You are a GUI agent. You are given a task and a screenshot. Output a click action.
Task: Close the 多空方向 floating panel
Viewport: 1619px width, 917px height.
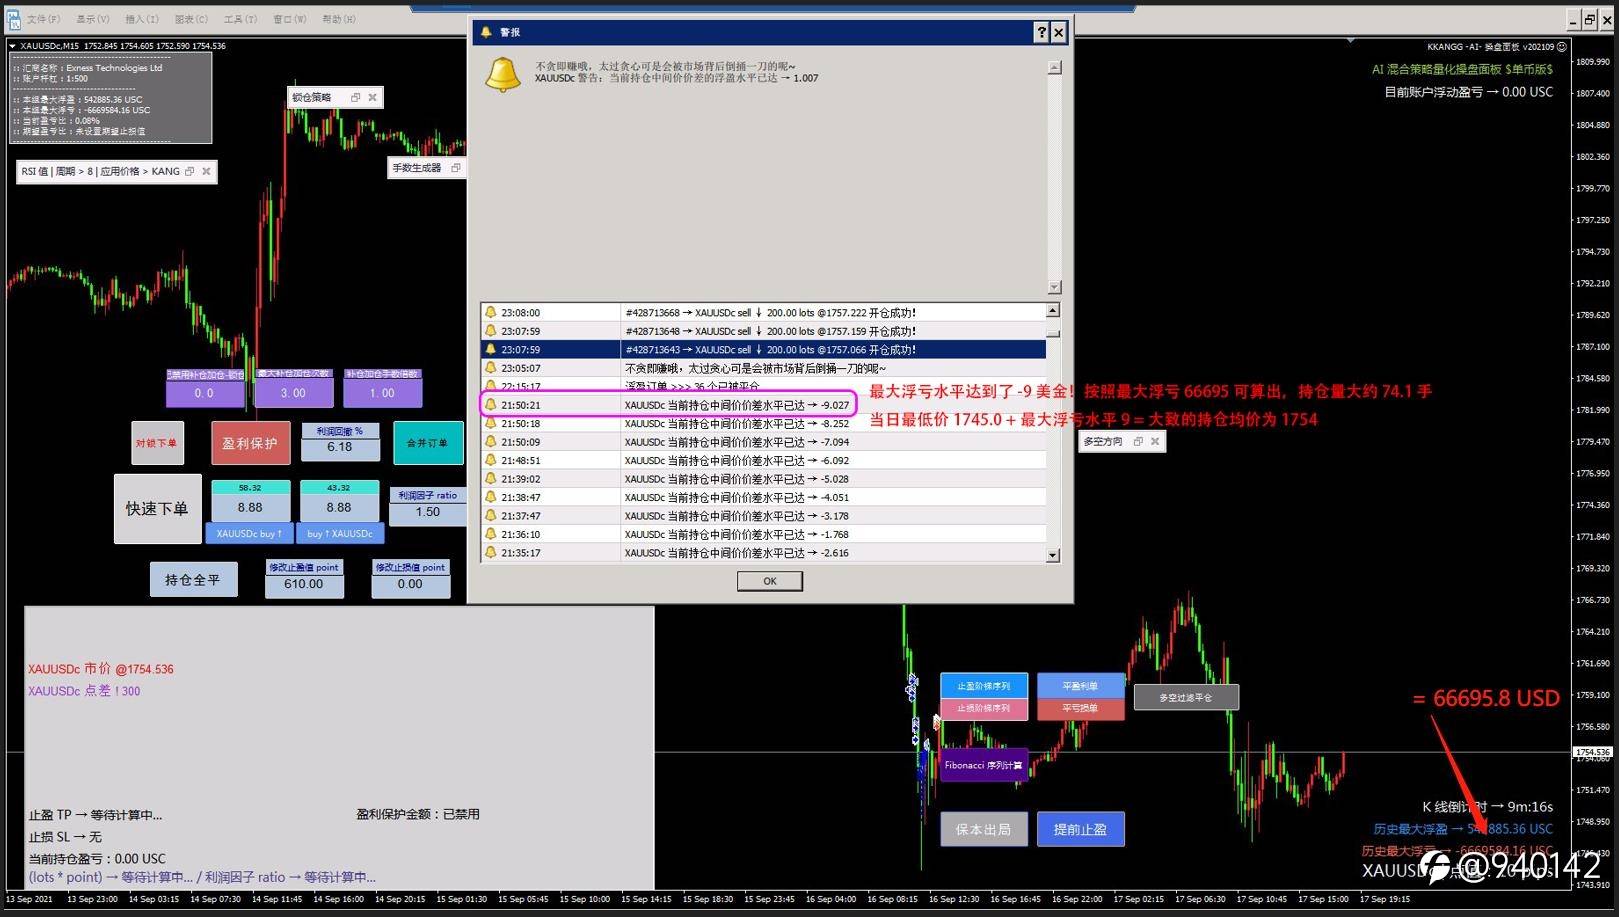tap(1154, 441)
